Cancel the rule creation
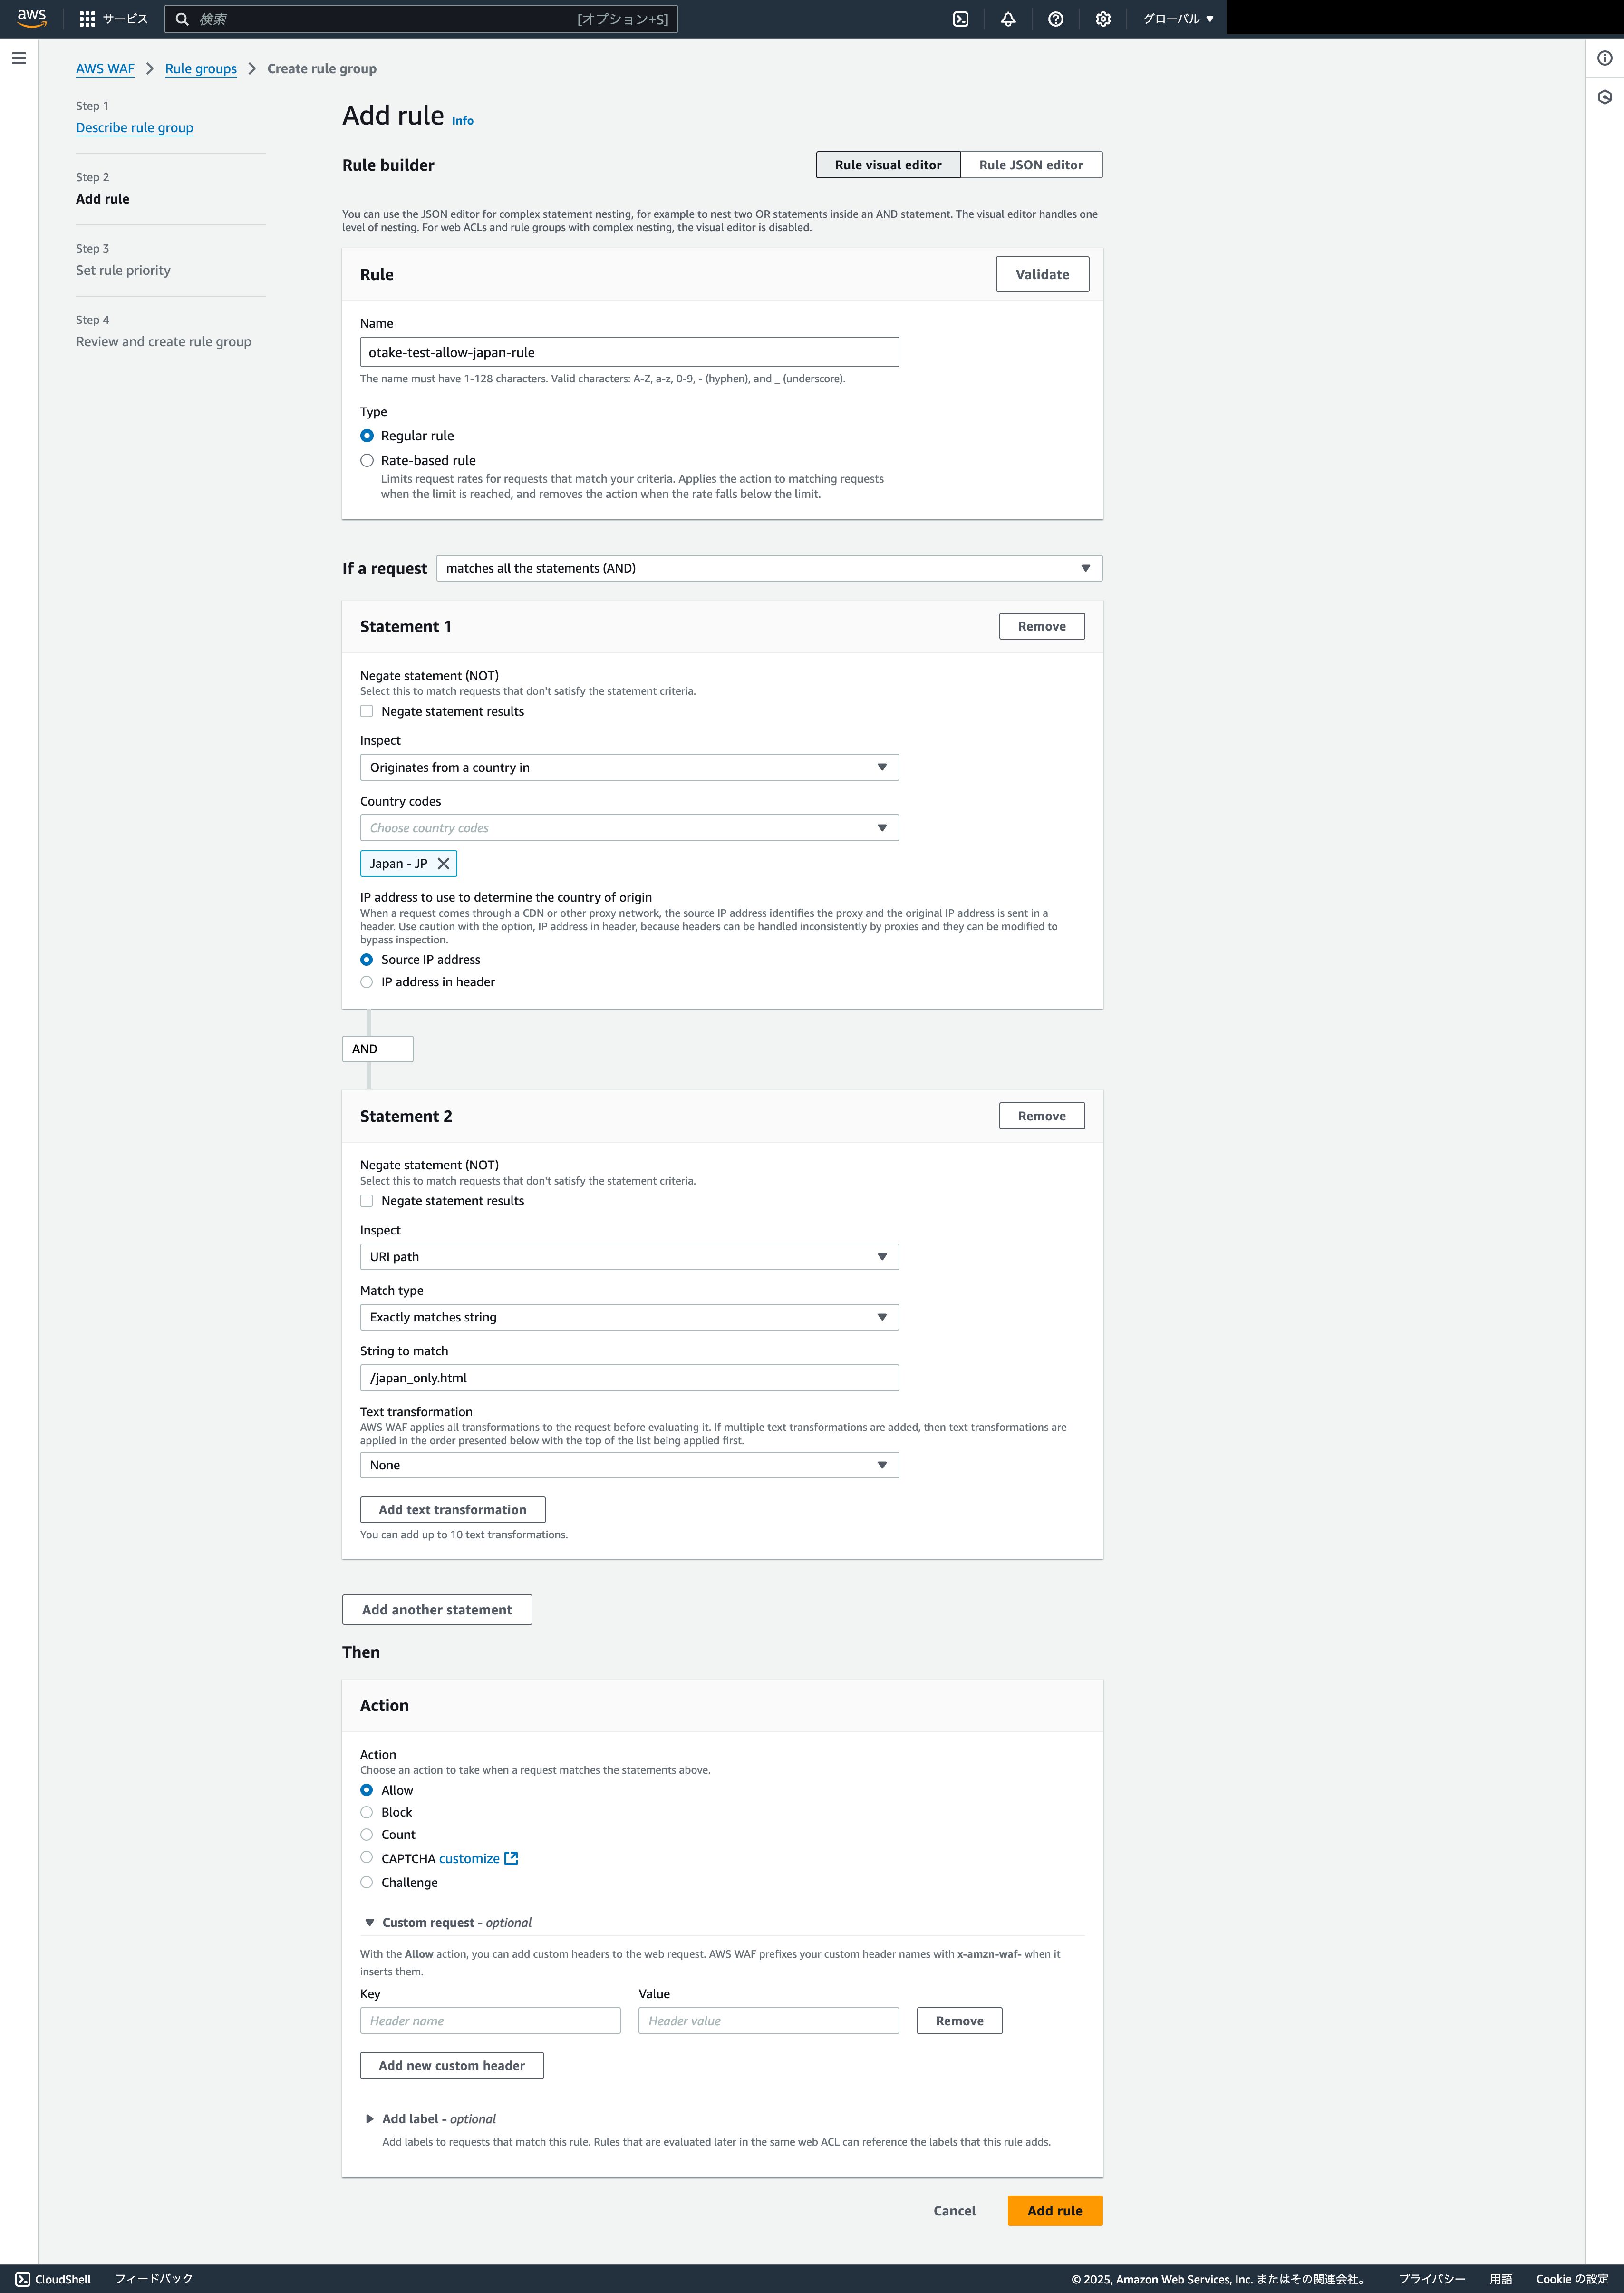 (x=954, y=2211)
